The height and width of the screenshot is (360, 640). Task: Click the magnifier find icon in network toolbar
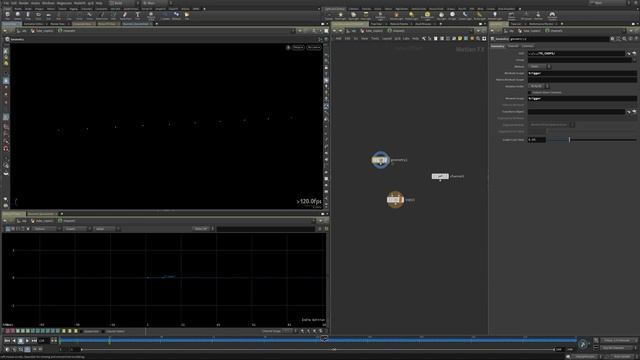(x=478, y=38)
